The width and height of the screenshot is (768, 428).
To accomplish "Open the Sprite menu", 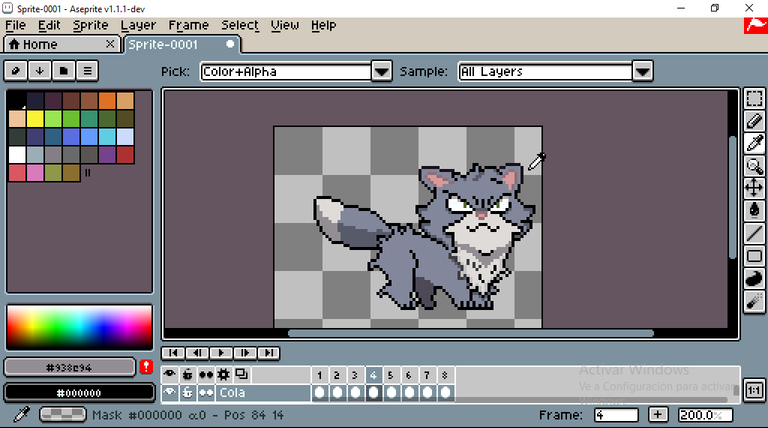I will pos(91,25).
